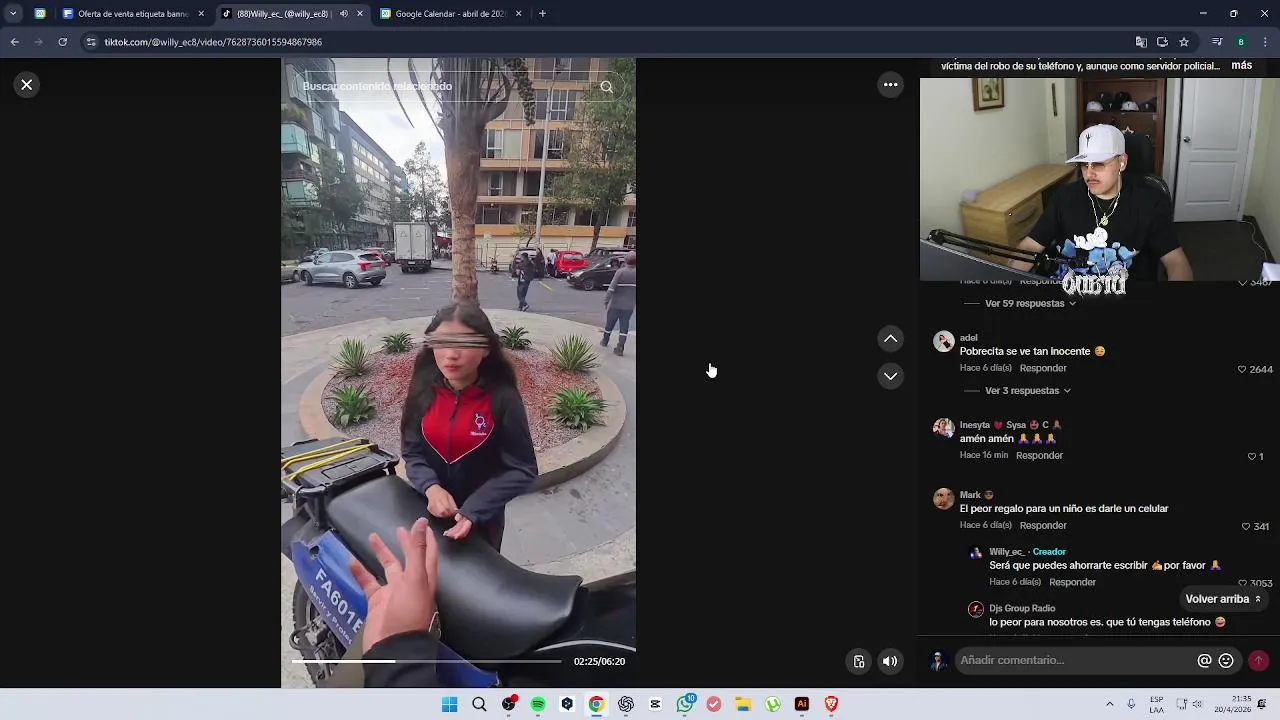This screenshot has height=720, width=1280.
Task: Reply to Mark's comment via Responder
Action: coord(1043,525)
